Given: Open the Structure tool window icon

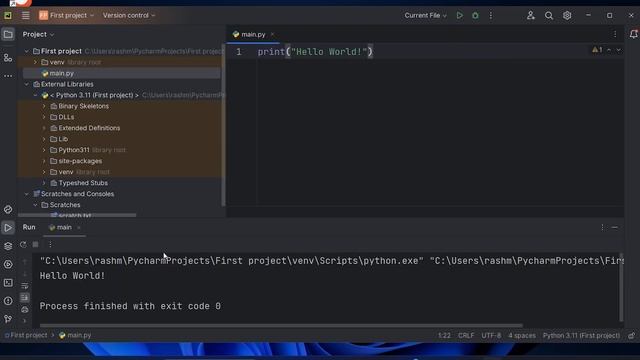Looking at the screenshot, I should pos(8,58).
